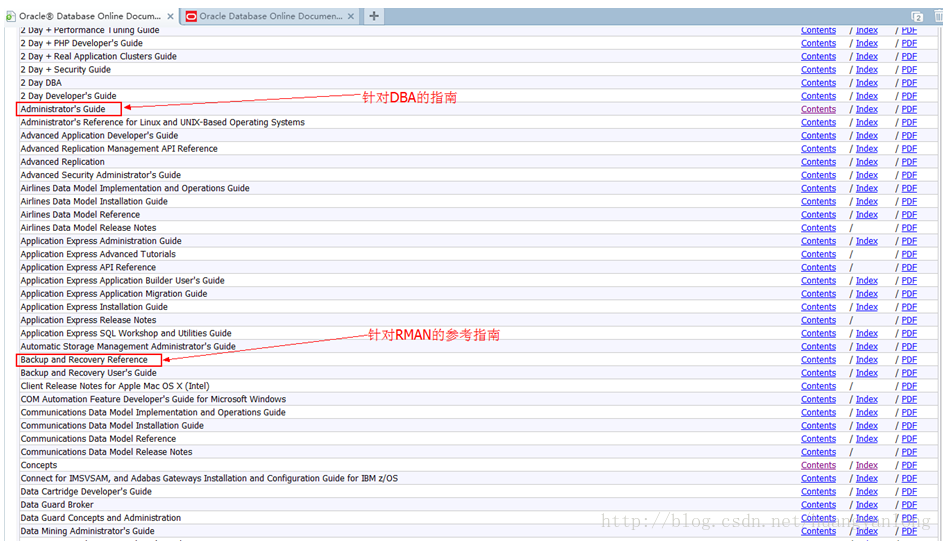Open Contents for Advanced Security Administrator's Guide
Screen dimensions: 943x541
pyautogui.click(x=818, y=175)
